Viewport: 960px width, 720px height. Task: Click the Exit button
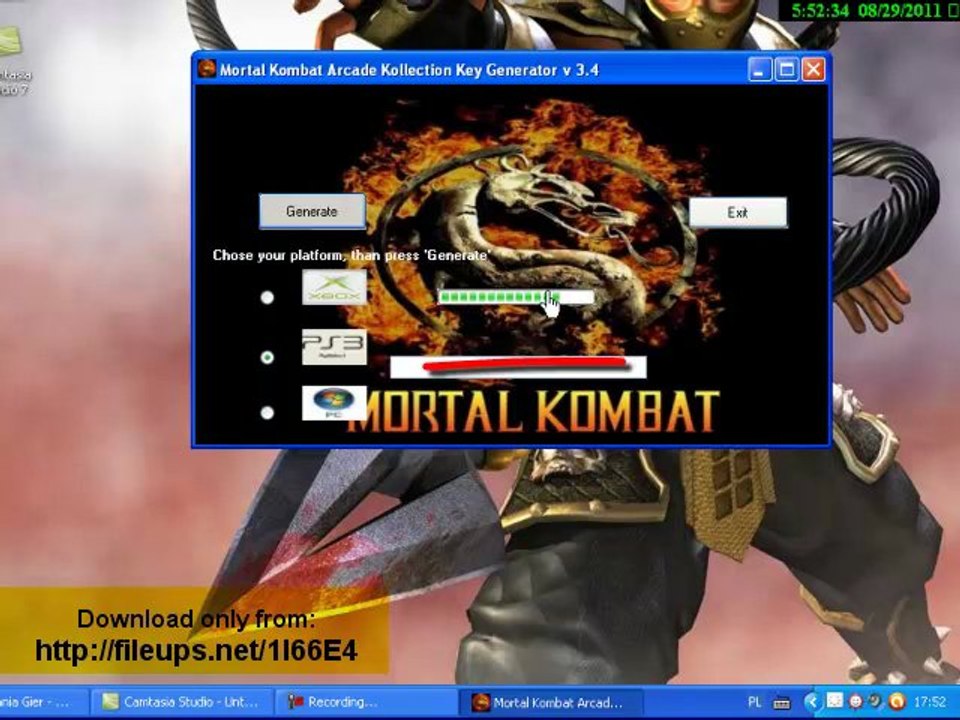pos(738,212)
